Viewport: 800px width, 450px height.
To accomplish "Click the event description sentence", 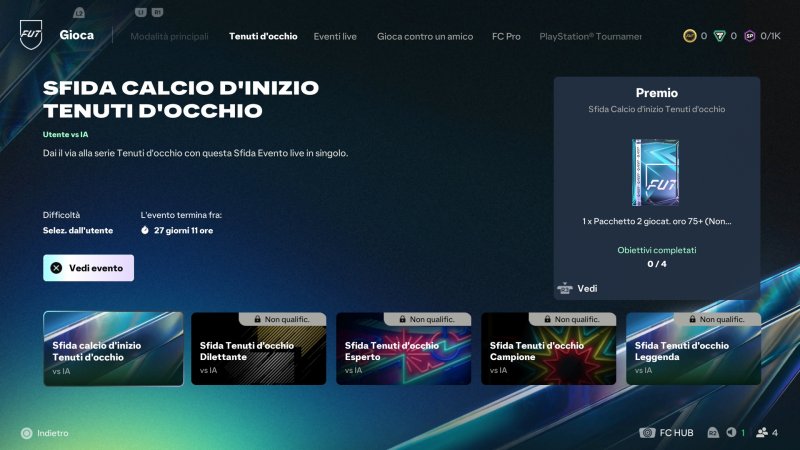I will coord(195,153).
